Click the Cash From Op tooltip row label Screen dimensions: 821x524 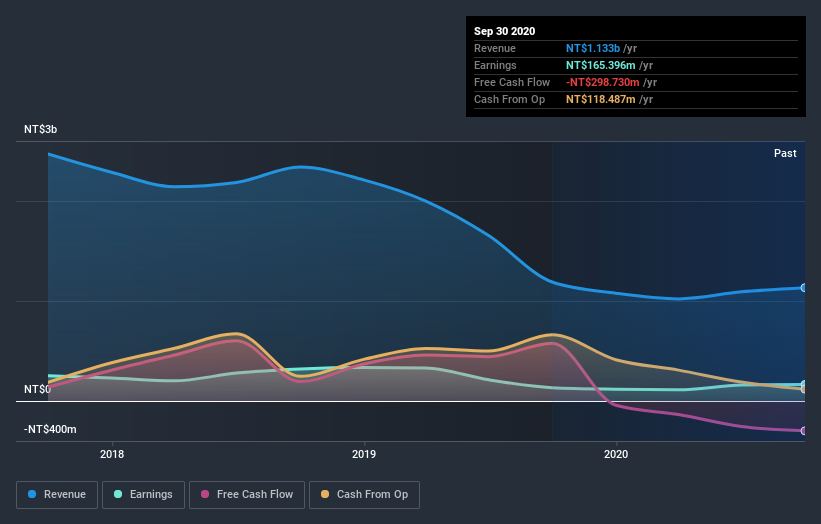tap(509, 99)
